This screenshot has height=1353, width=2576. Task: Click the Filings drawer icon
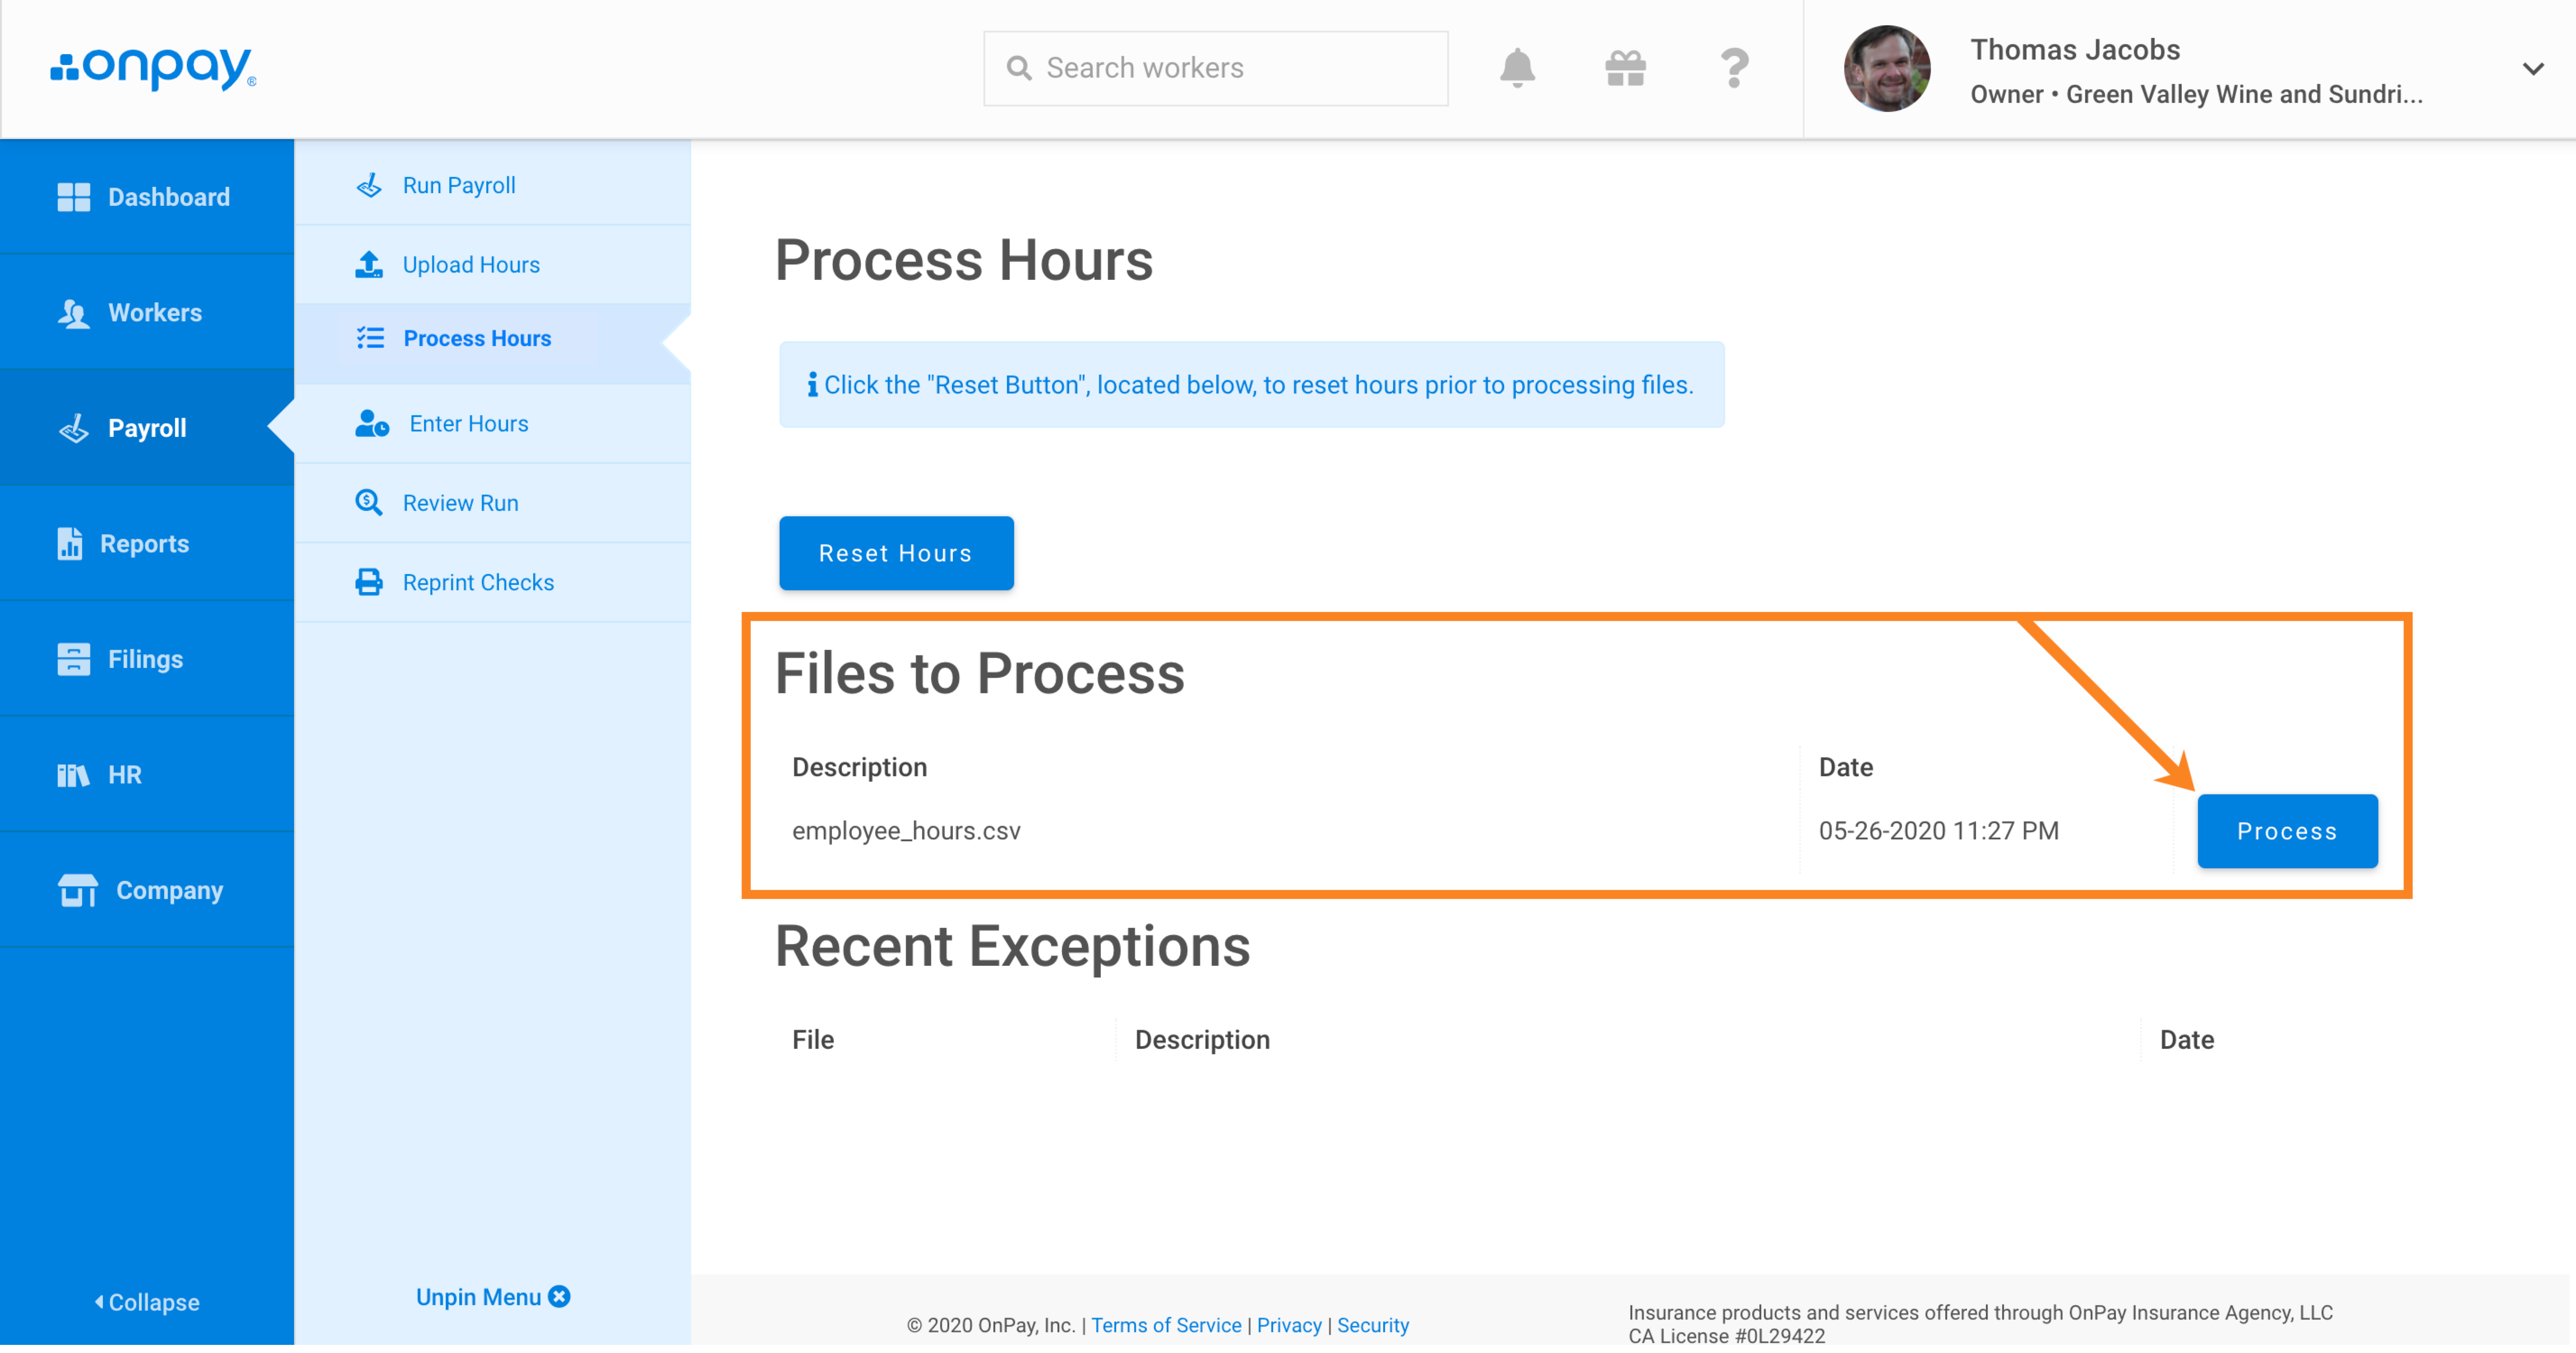pos(73,659)
